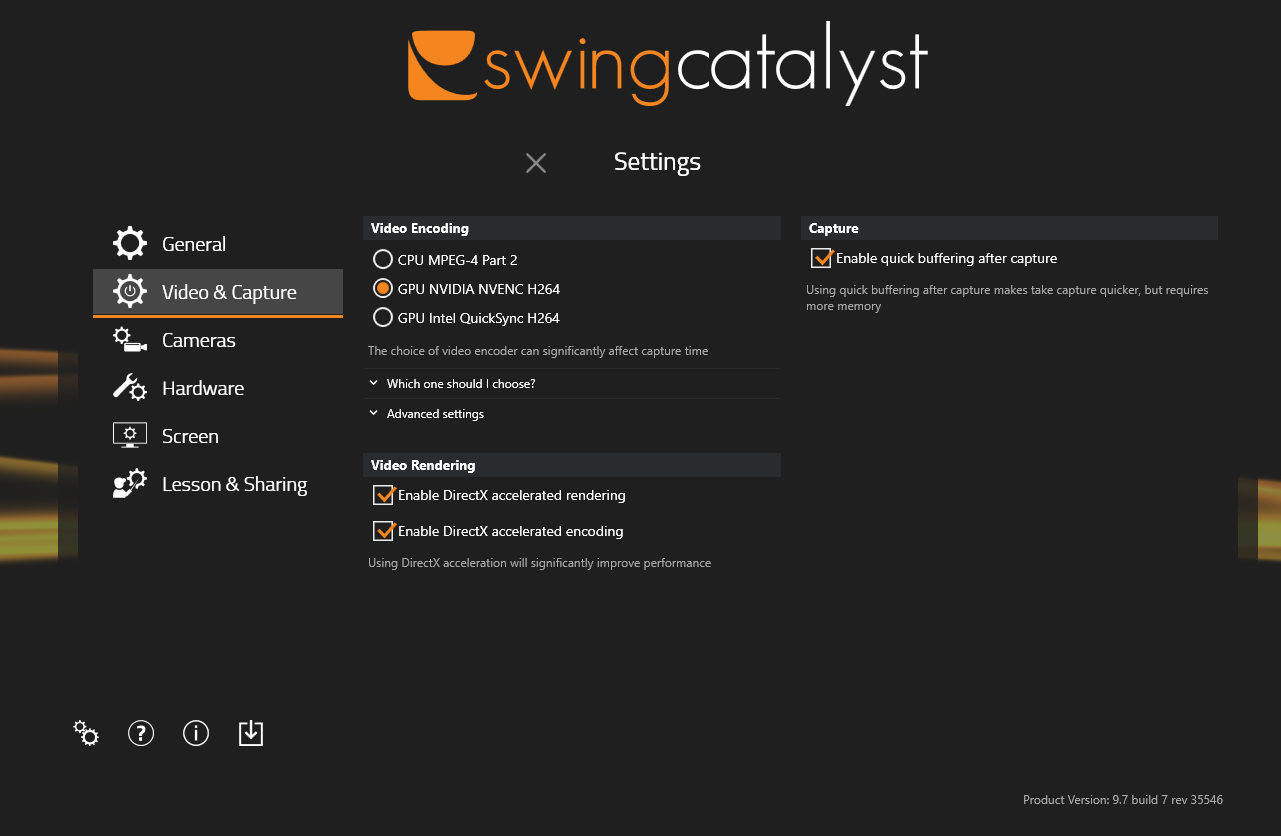Screen dimensions: 1281x836
Task: Click the Screen monitor icon
Action: tap(130, 436)
